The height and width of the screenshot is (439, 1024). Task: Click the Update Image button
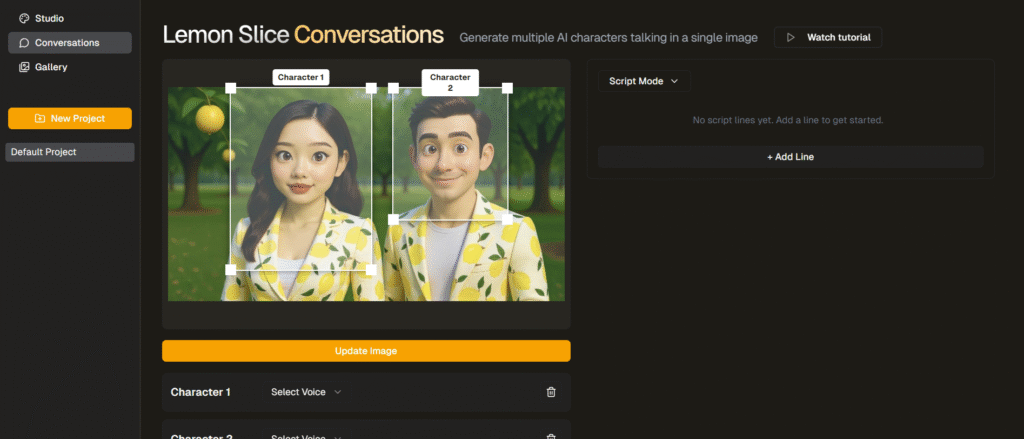coord(366,351)
